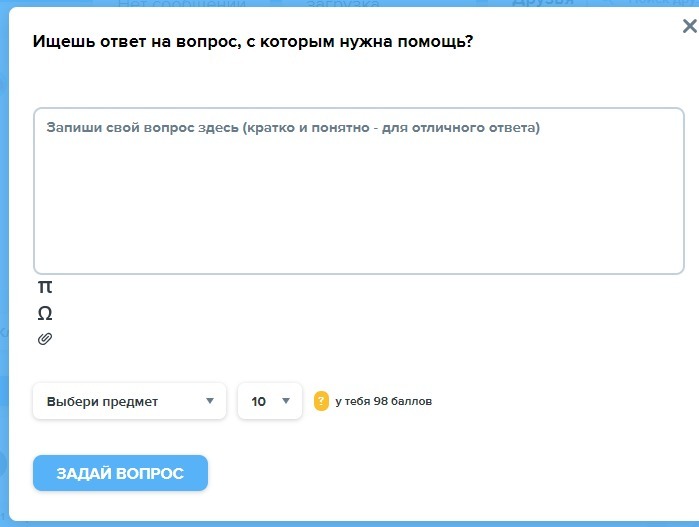Screen dimensions: 699x527
Task: Click the number 10 in the points selector
Action: point(259,402)
